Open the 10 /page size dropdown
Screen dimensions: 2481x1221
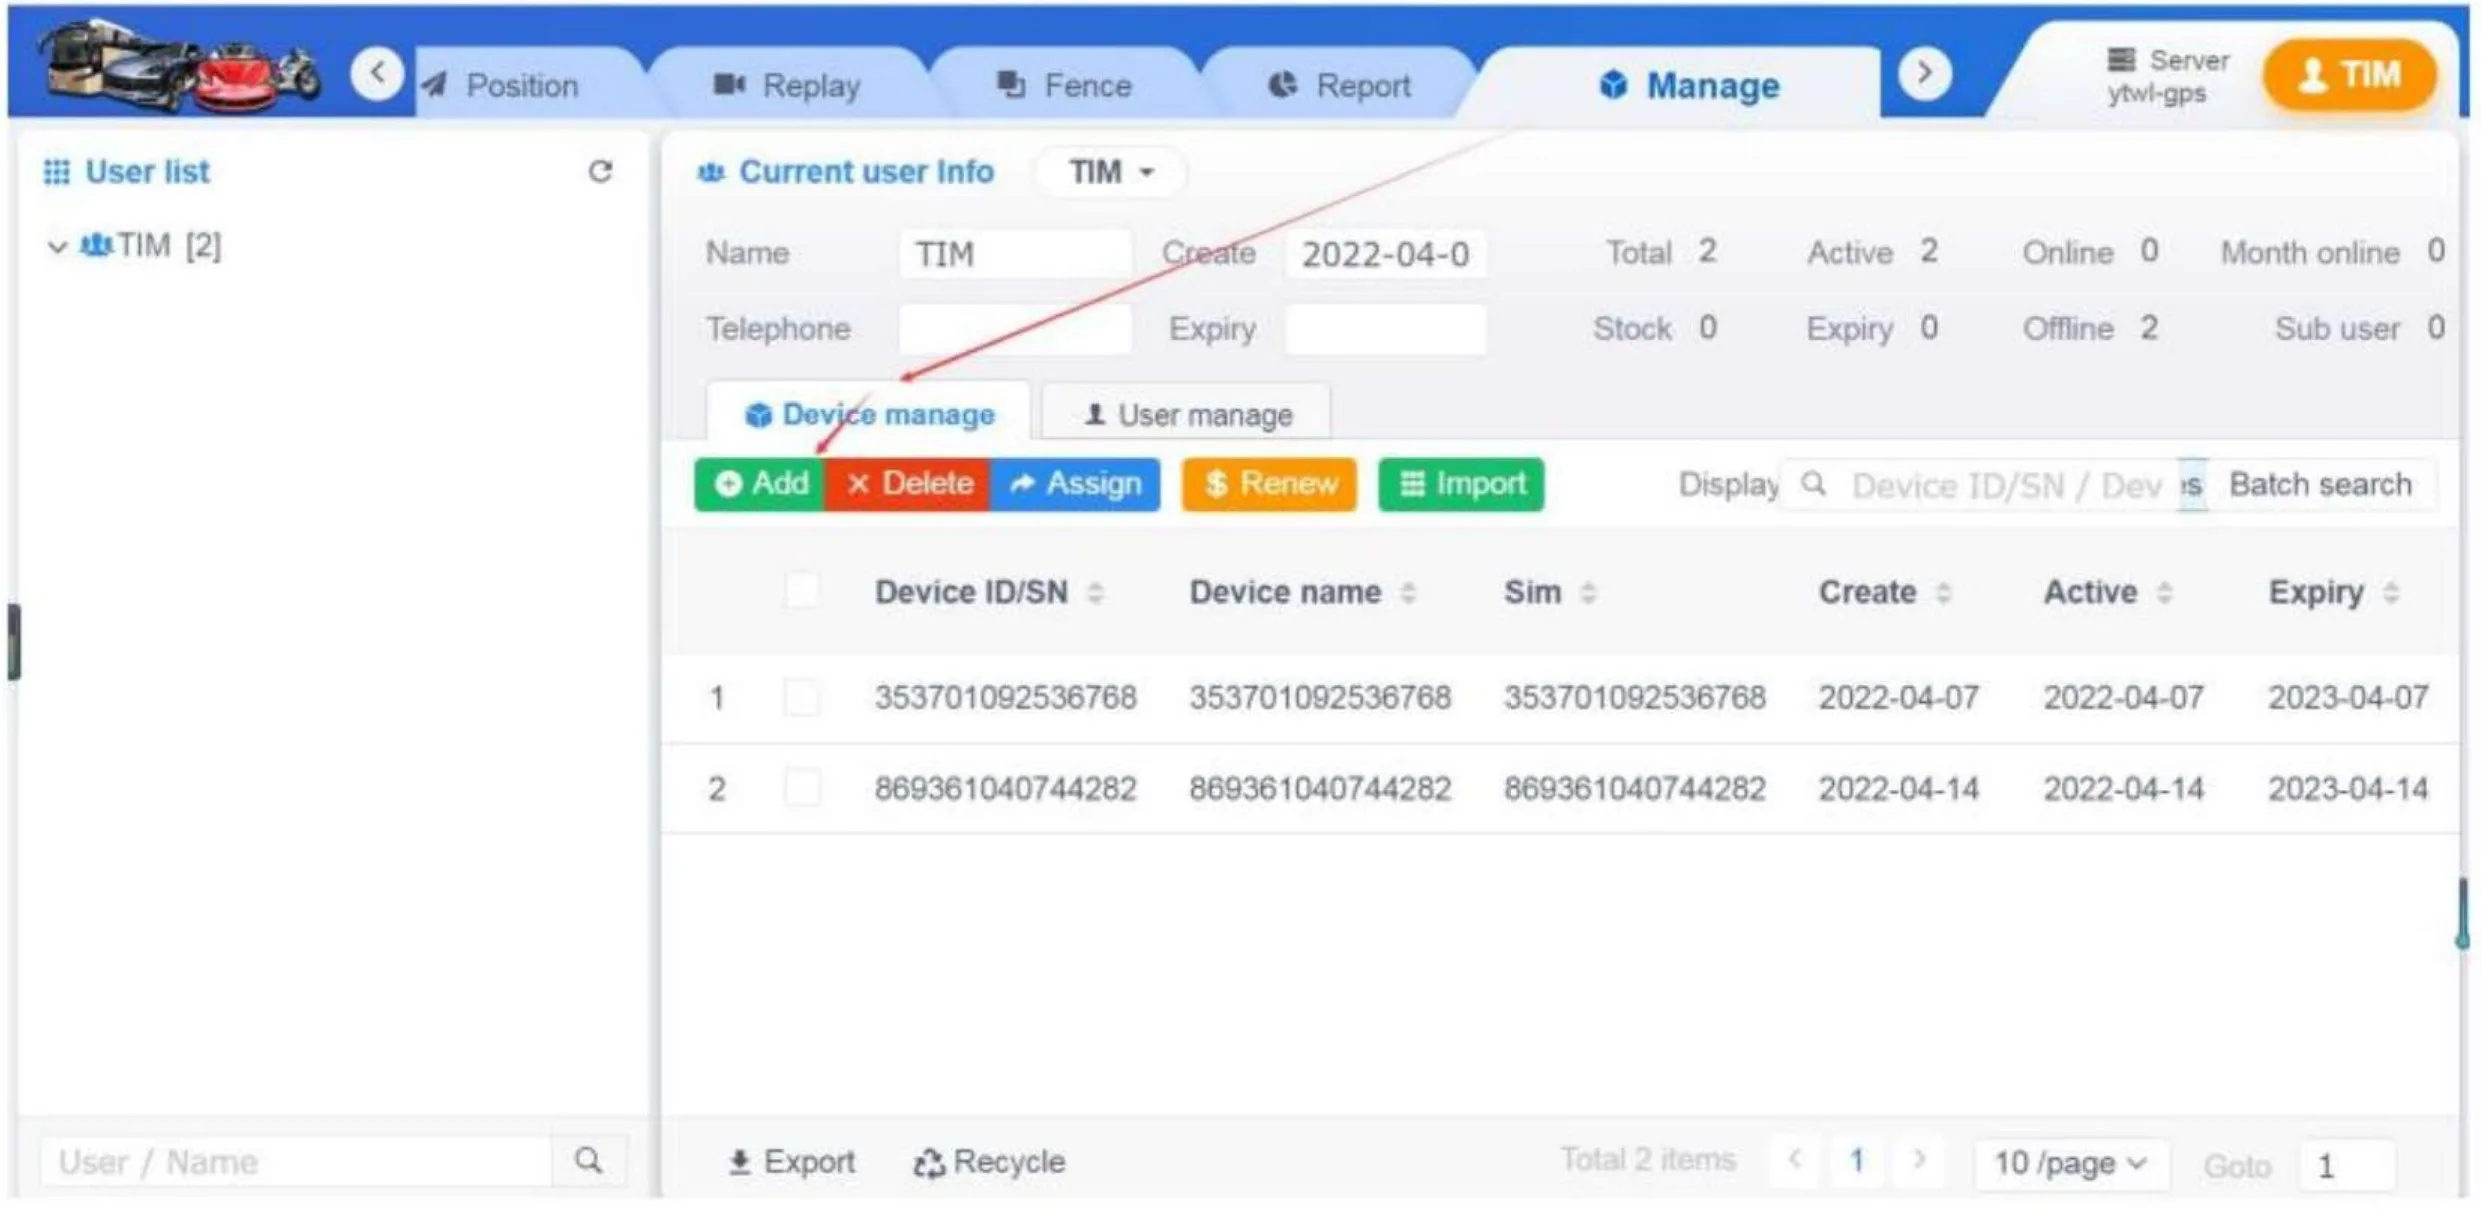(2069, 1163)
